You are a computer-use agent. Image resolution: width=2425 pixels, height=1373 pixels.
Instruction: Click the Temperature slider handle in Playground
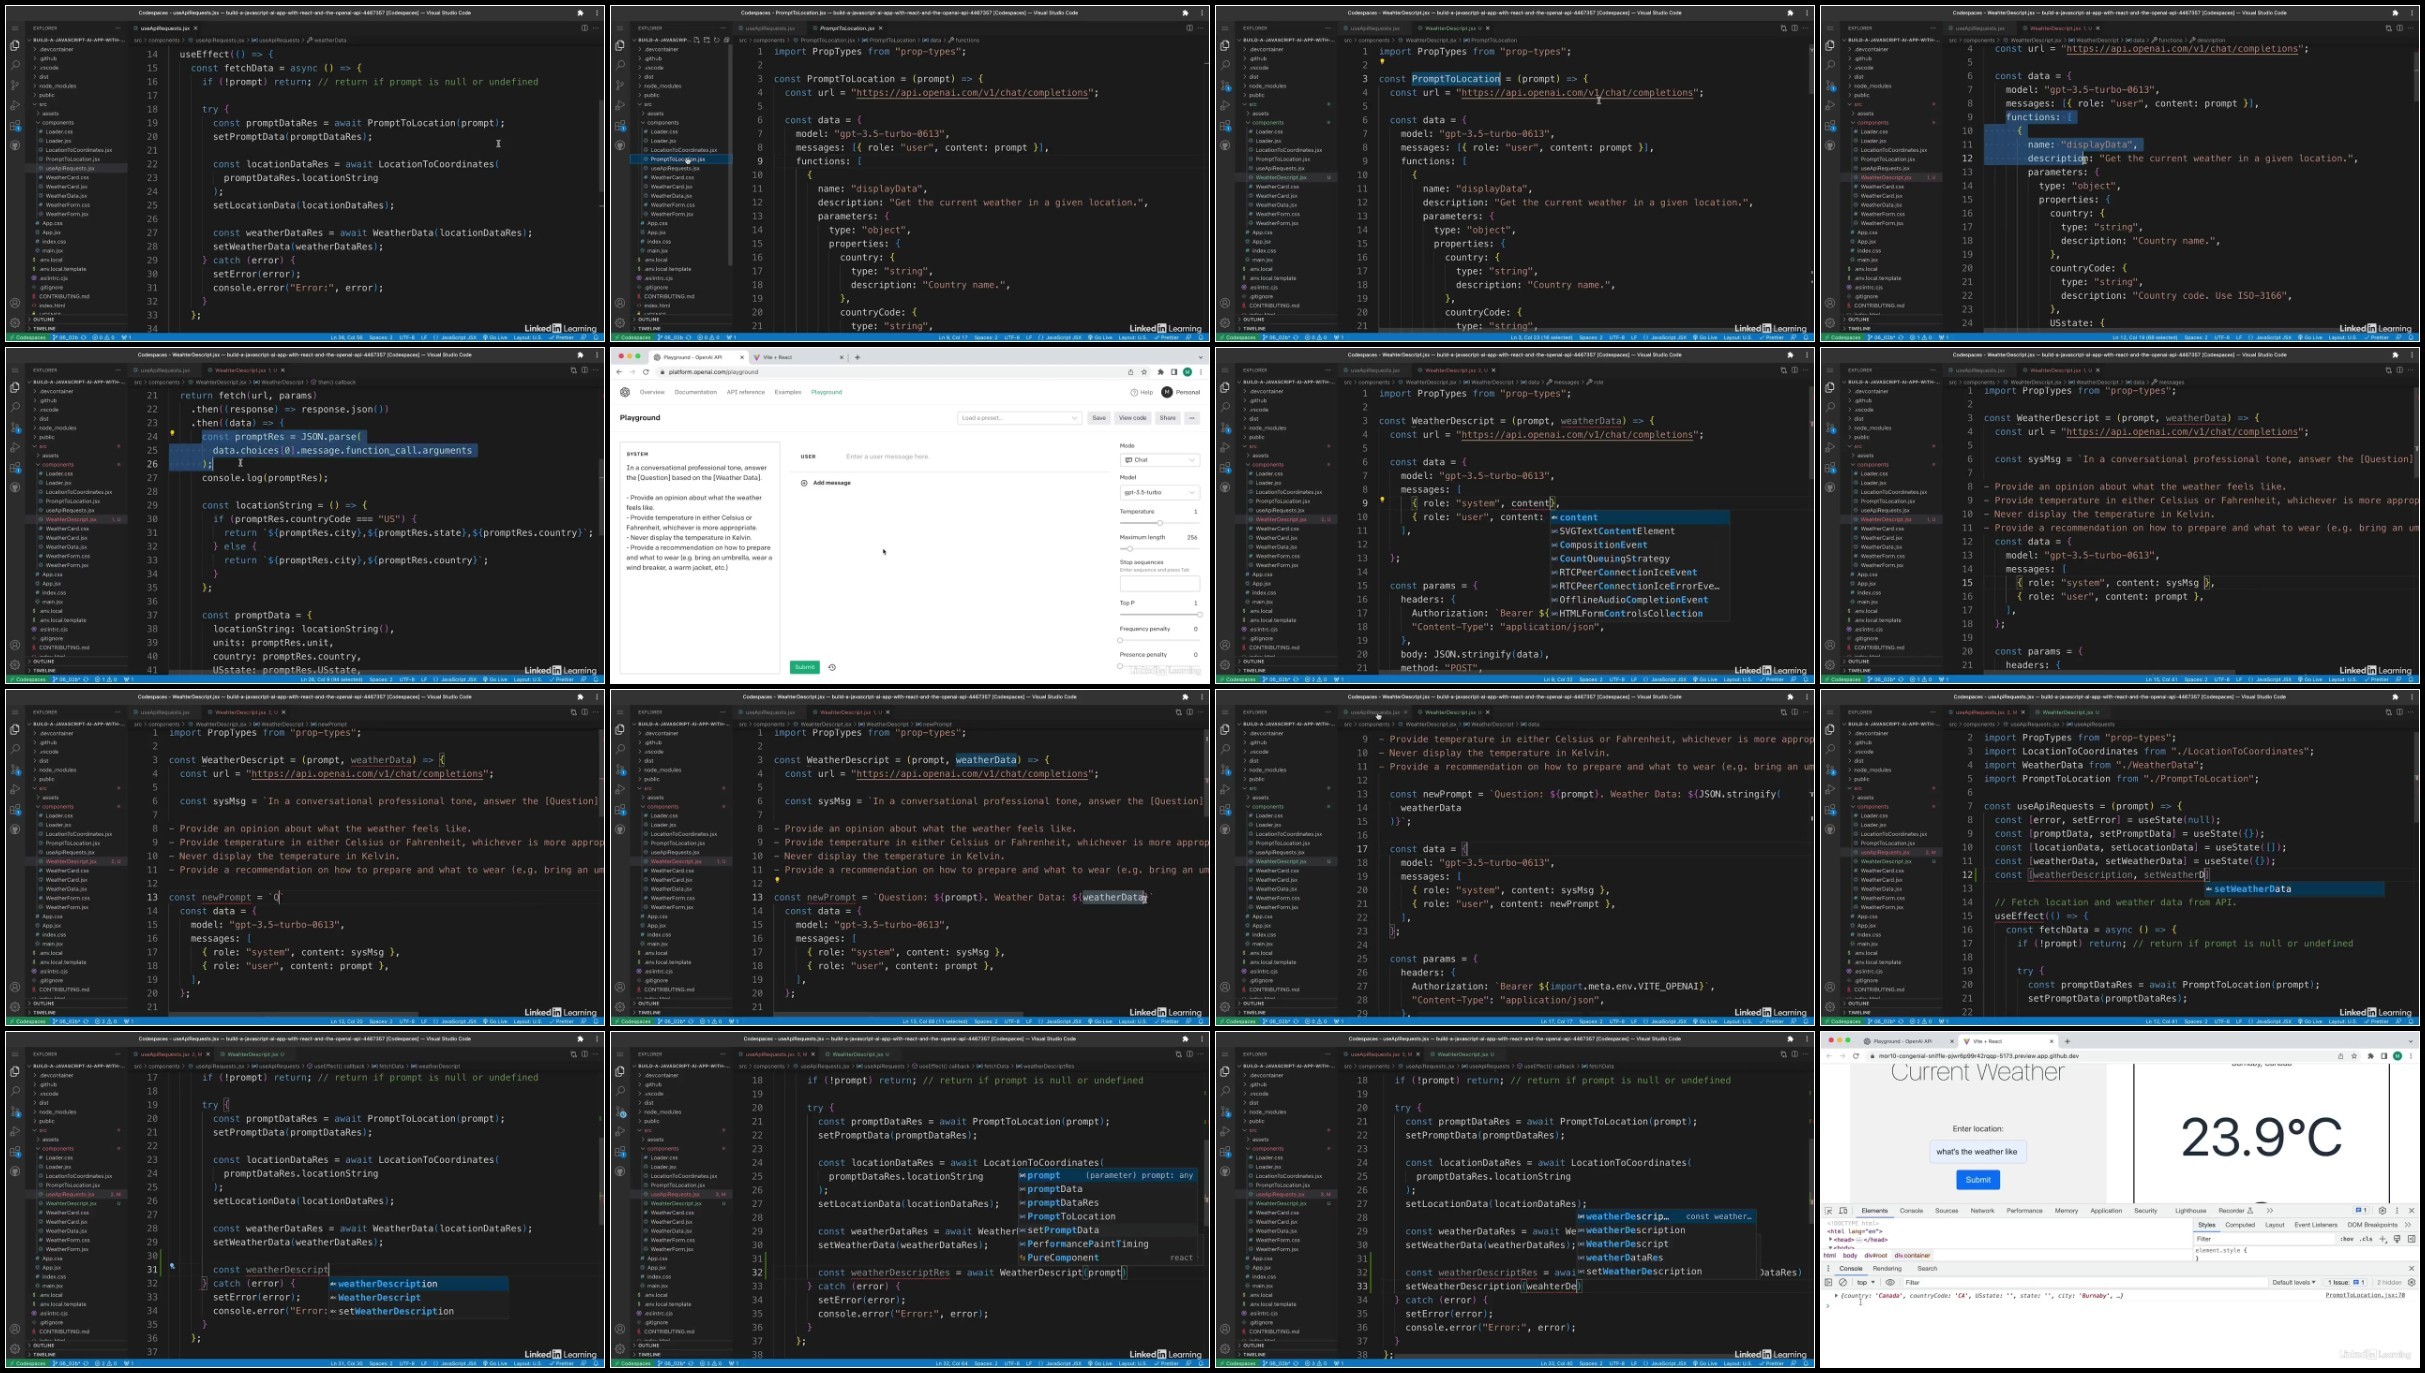1159,523
